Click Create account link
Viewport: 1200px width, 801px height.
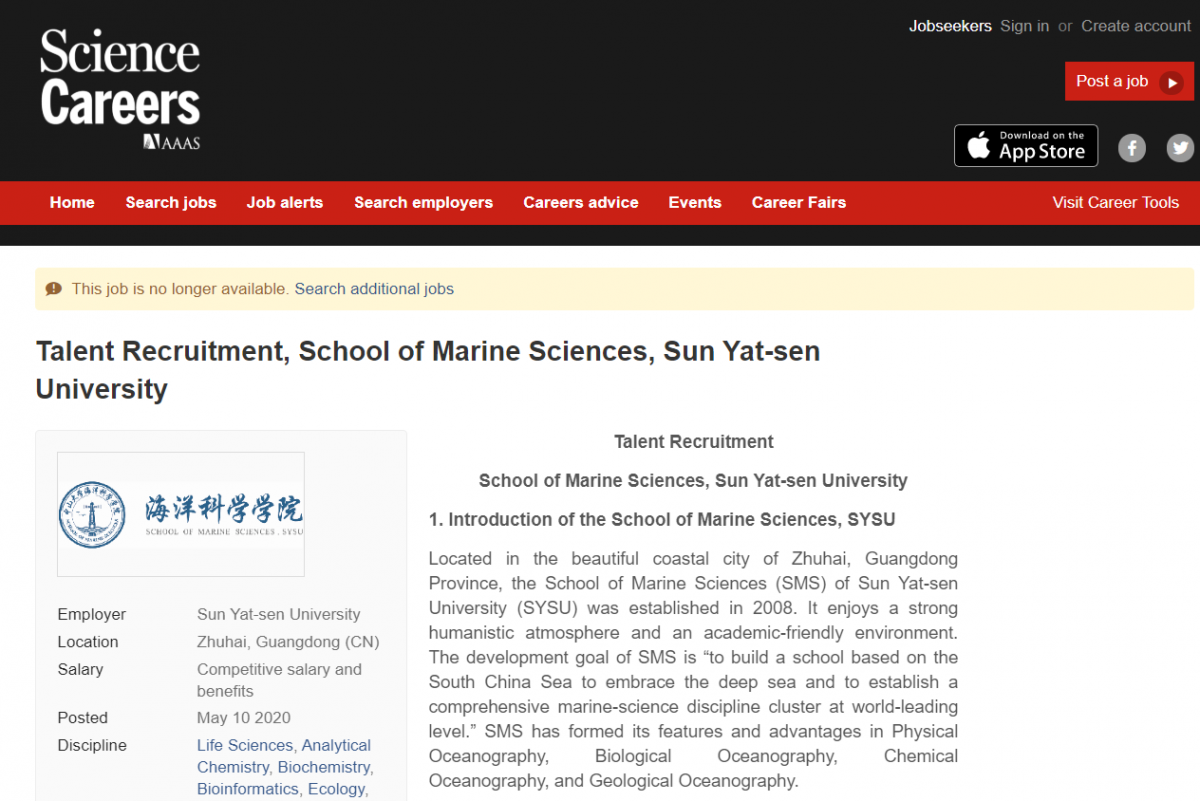[x=1136, y=26]
